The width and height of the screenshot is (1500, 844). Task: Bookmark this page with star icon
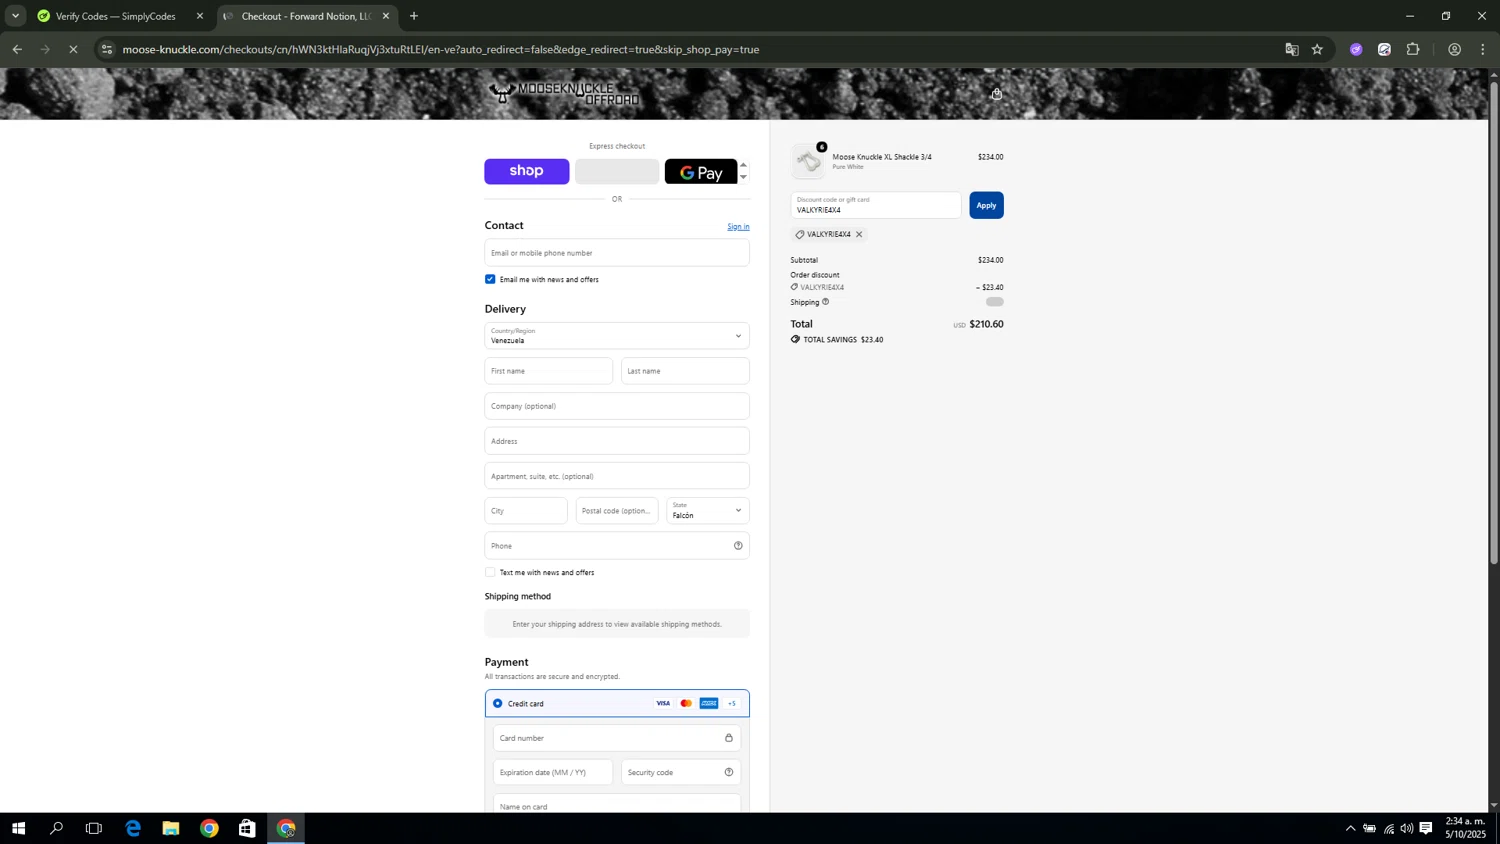(x=1317, y=49)
